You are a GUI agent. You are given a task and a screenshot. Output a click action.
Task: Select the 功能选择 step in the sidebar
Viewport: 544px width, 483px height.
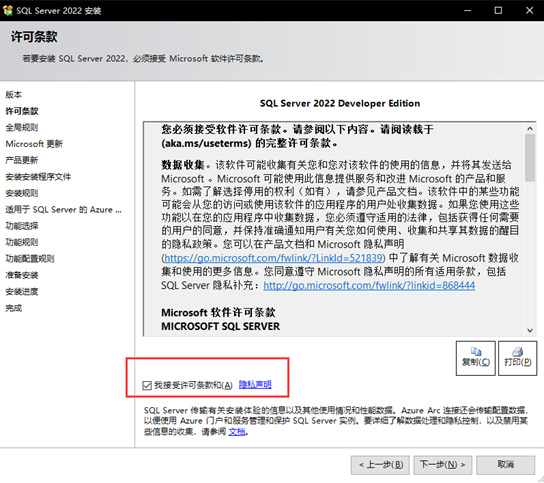pyautogui.click(x=22, y=226)
